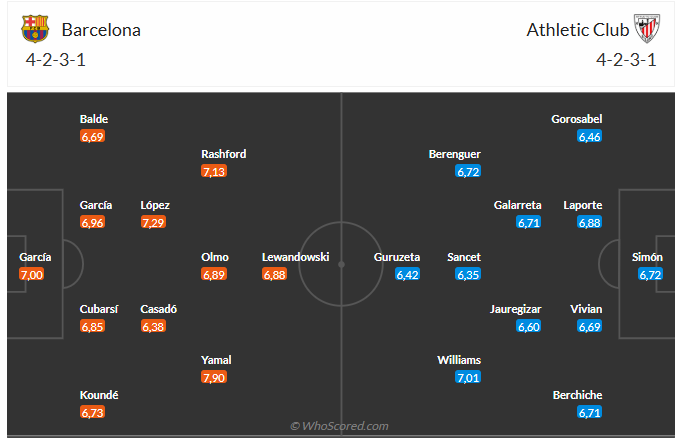Open Lewandowski's player name

click(295, 257)
